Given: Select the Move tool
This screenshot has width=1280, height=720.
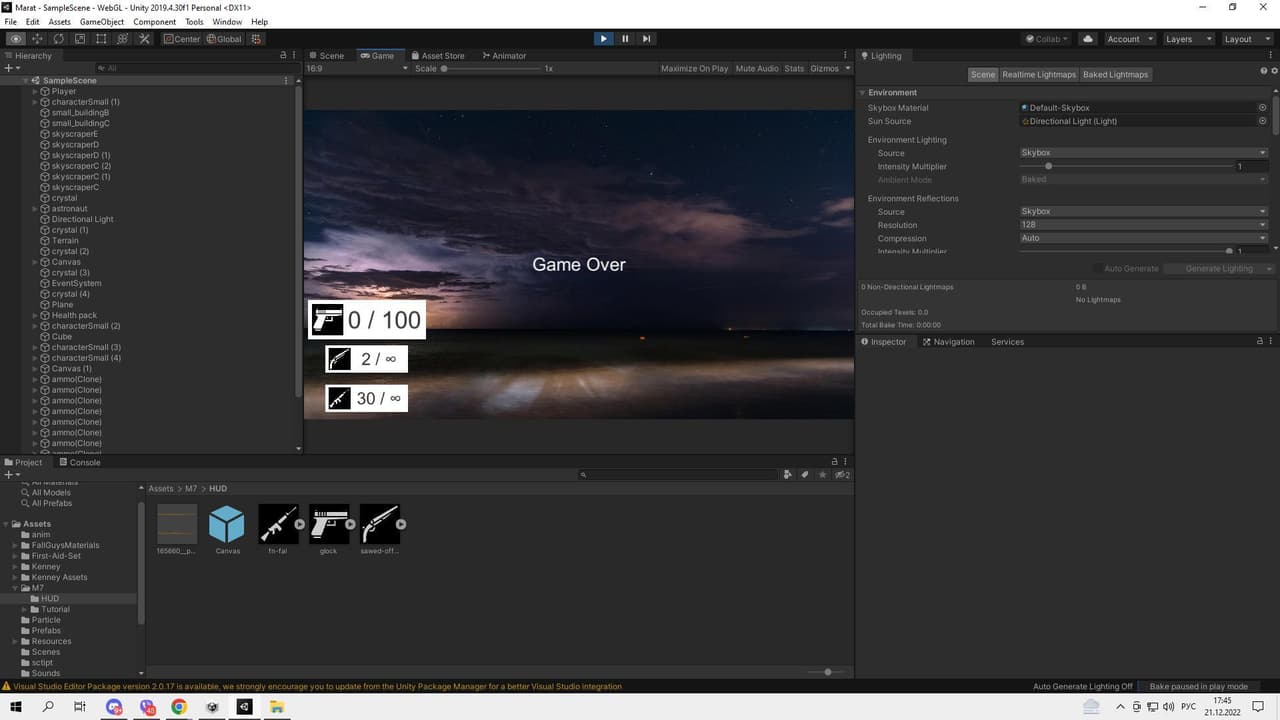Looking at the screenshot, I should 37,39.
